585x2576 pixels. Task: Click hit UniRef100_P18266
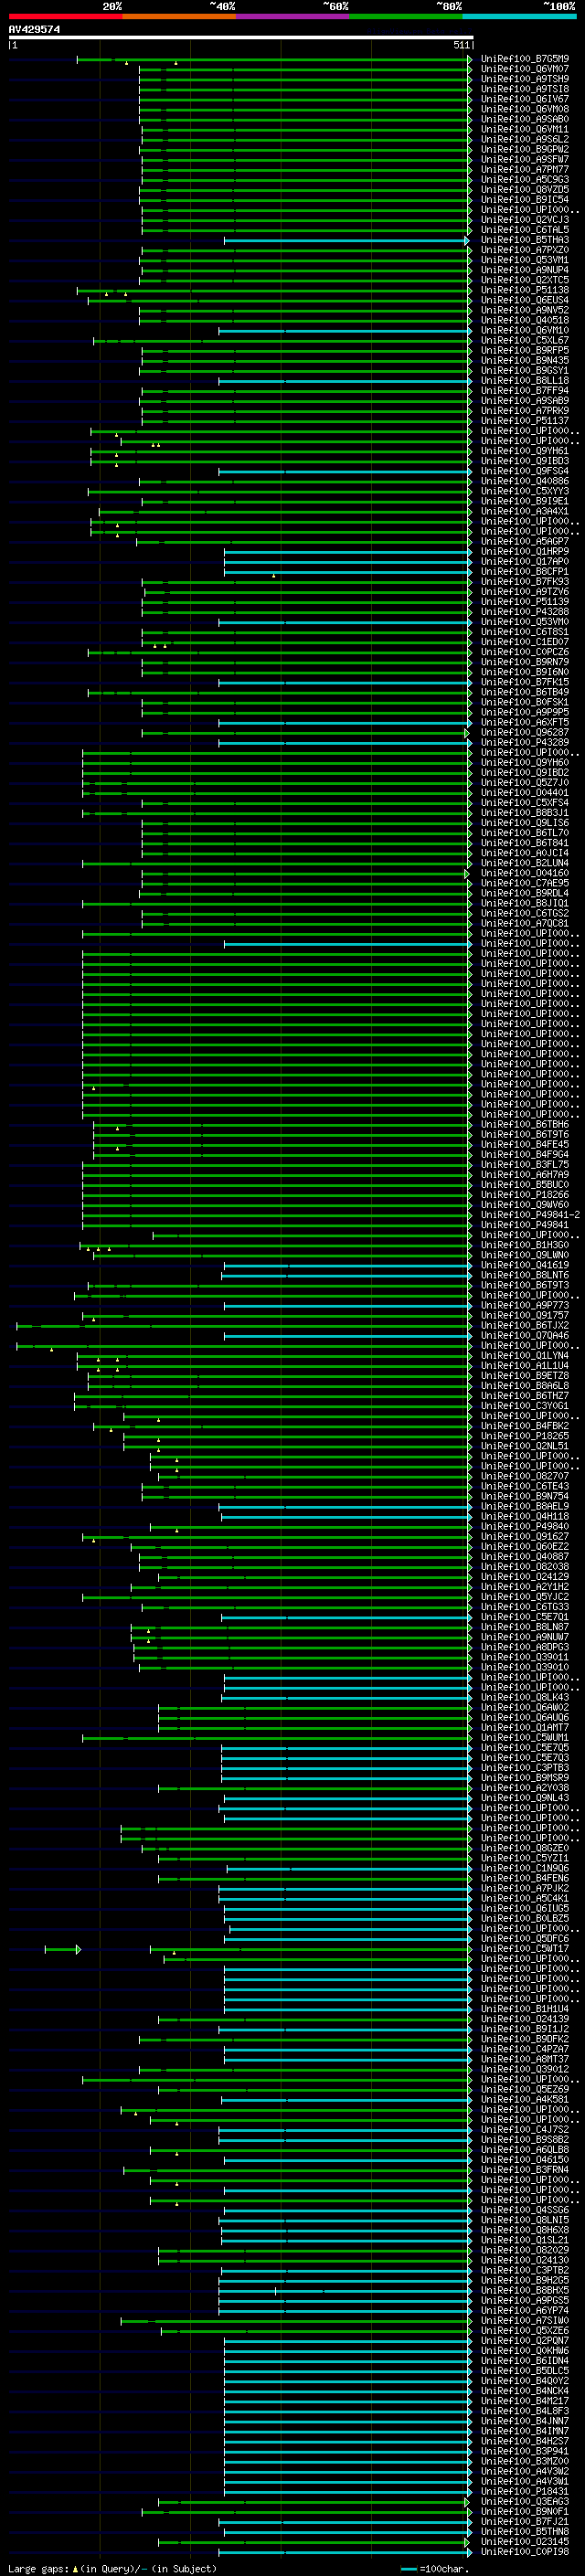point(525,1194)
